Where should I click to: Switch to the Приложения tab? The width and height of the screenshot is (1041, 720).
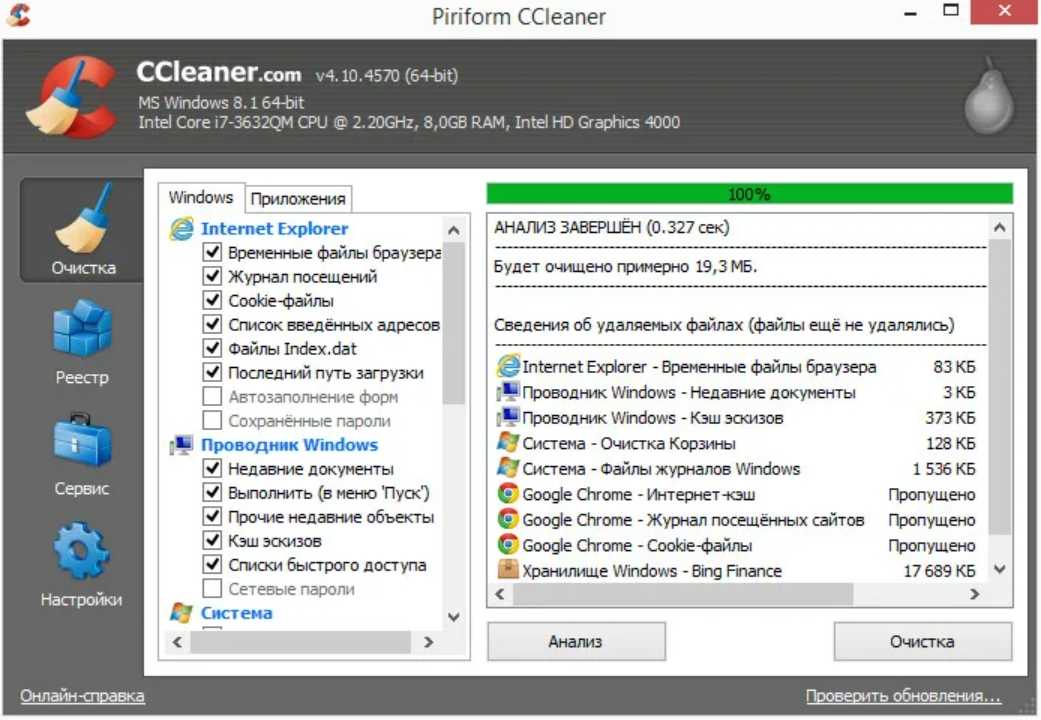(x=298, y=199)
